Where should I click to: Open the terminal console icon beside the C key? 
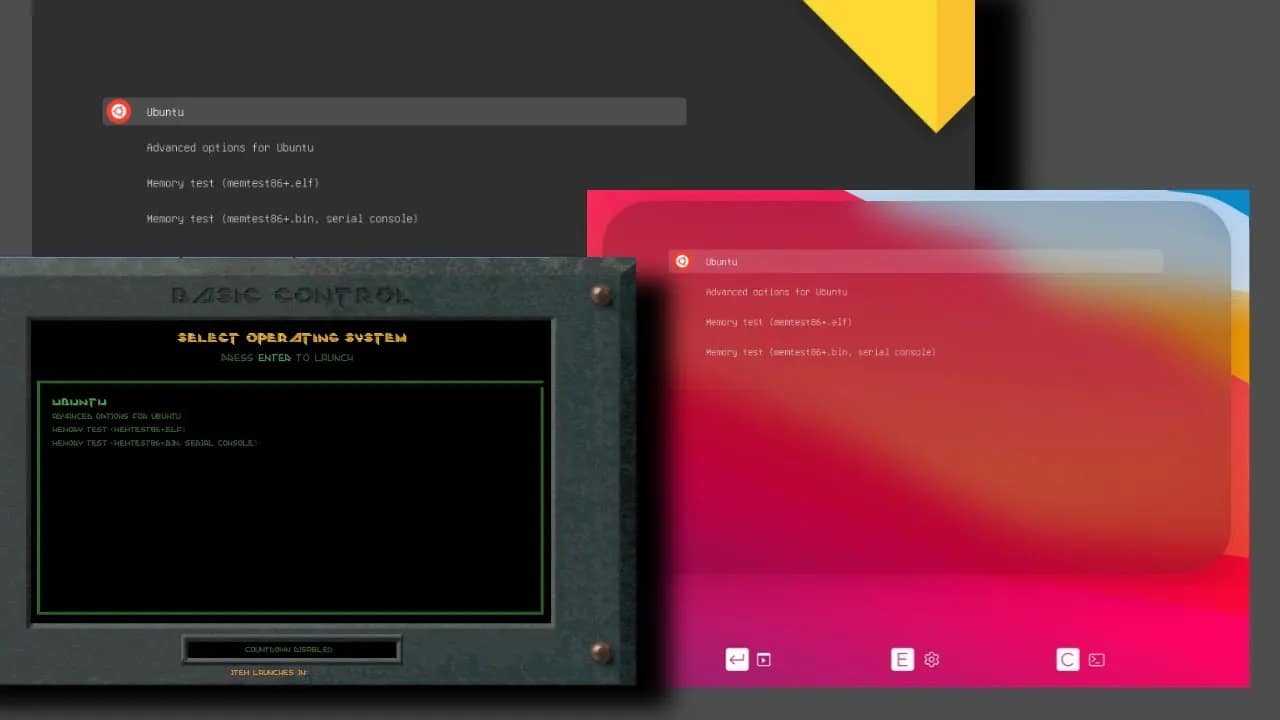[x=1097, y=659]
